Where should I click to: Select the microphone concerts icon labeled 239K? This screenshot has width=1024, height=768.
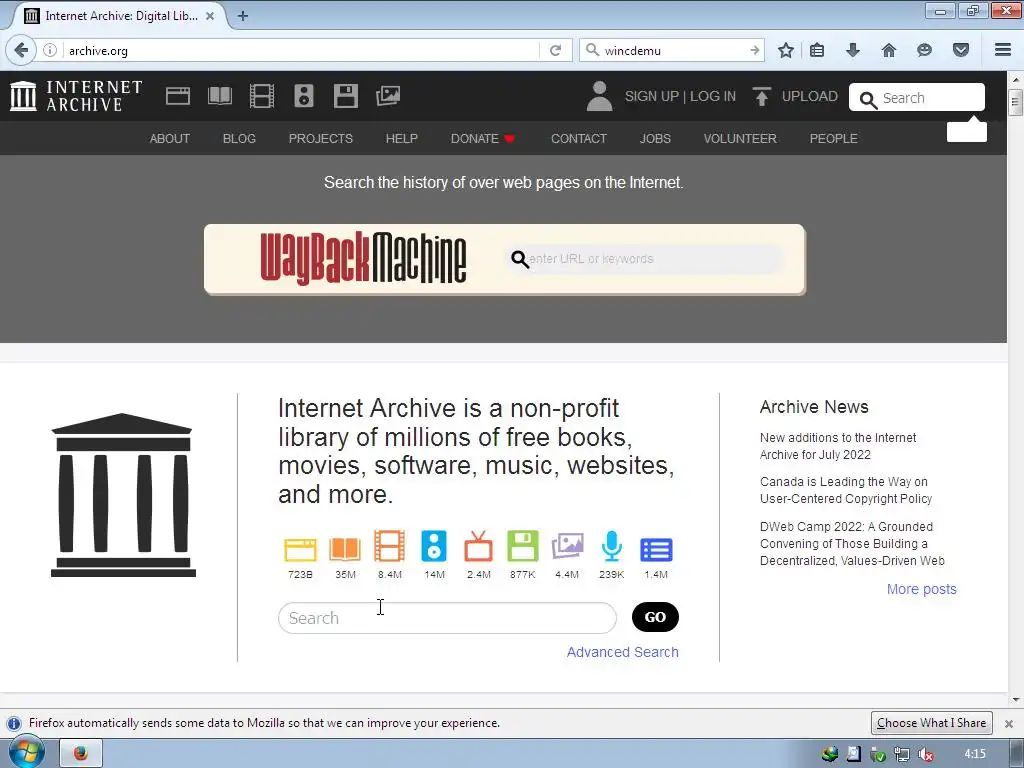coord(612,546)
